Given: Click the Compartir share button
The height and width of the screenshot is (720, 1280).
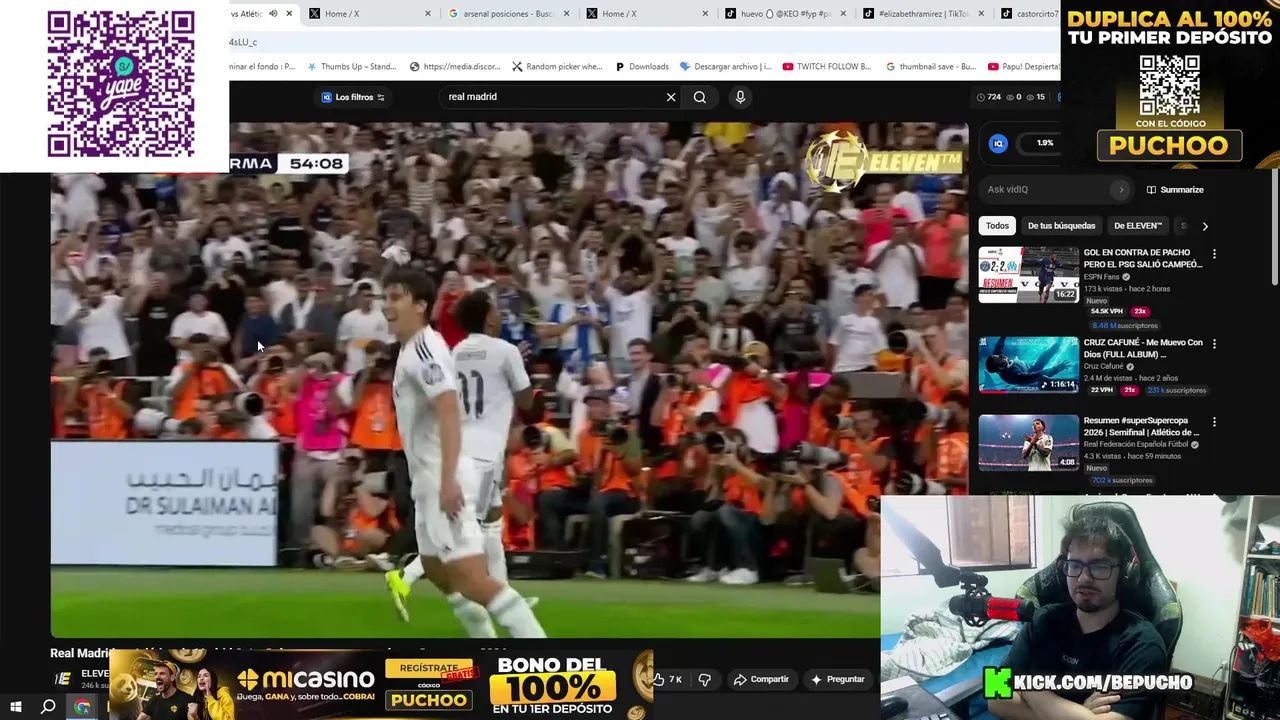Looking at the screenshot, I should (761, 679).
